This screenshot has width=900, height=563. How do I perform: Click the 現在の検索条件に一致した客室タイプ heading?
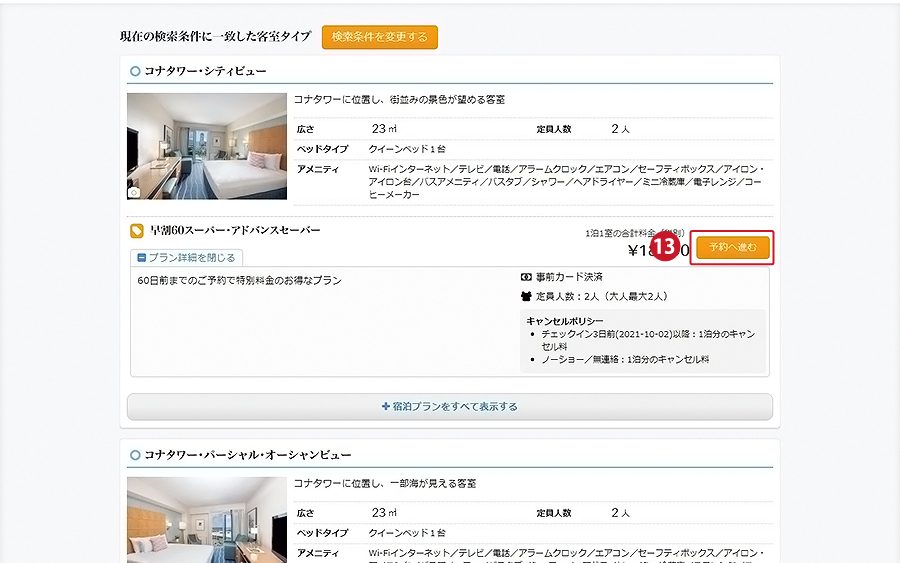pos(215,37)
